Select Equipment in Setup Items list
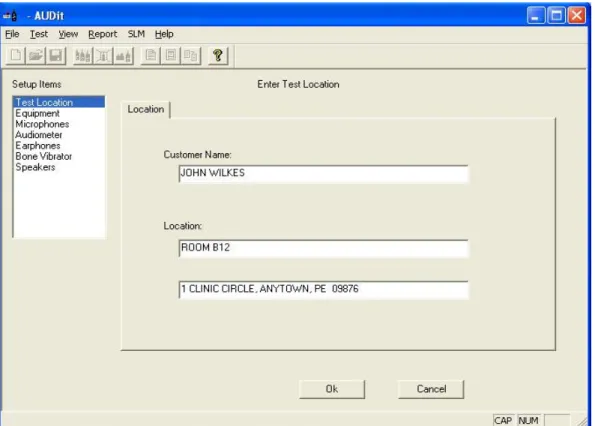The width and height of the screenshot is (595, 426). tap(59, 113)
